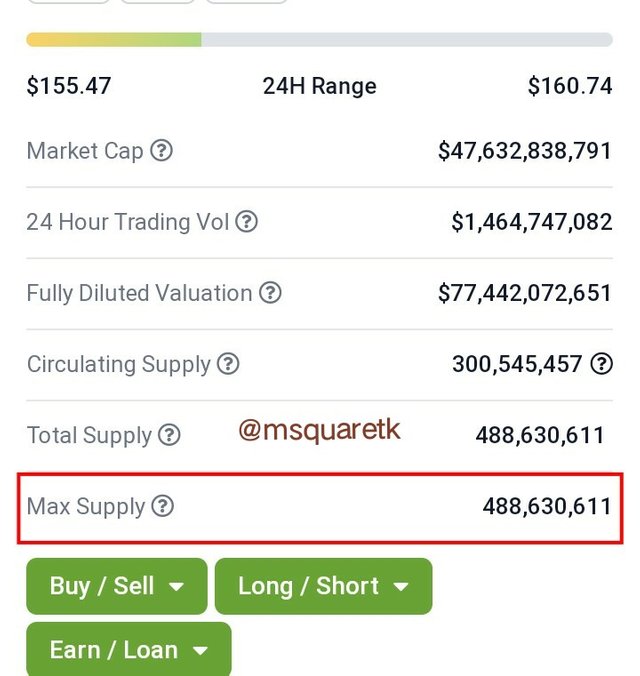Open the info icon next to 300,545,457
This screenshot has width=640, height=676.
601,363
